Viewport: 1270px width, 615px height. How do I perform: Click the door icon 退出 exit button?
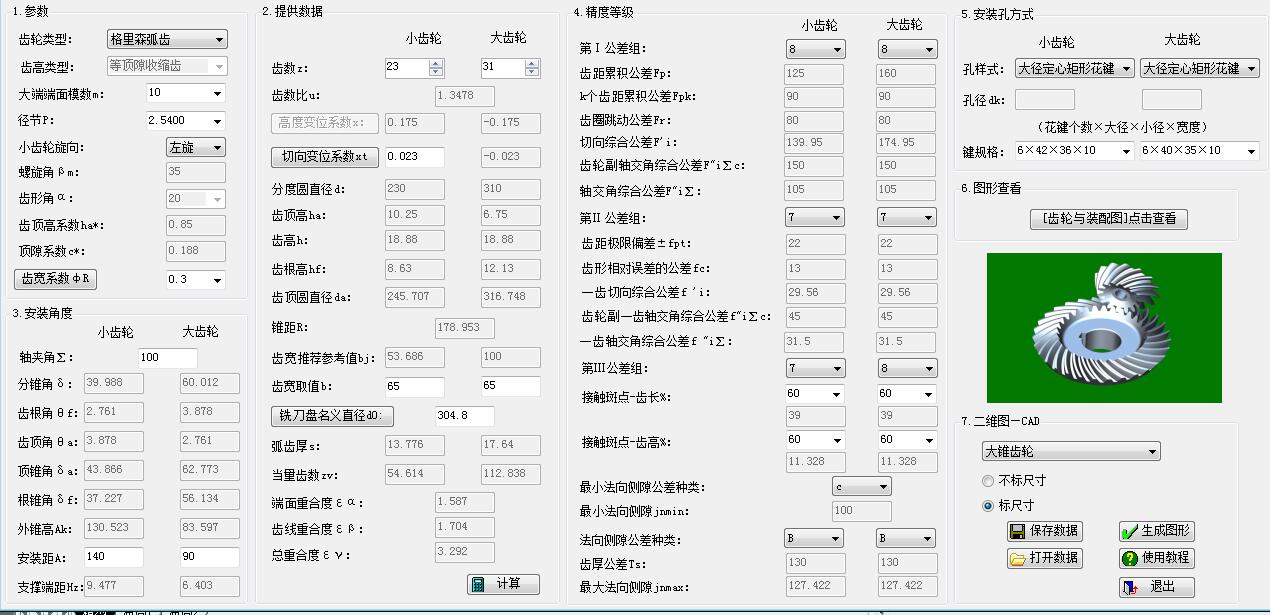point(1156,587)
